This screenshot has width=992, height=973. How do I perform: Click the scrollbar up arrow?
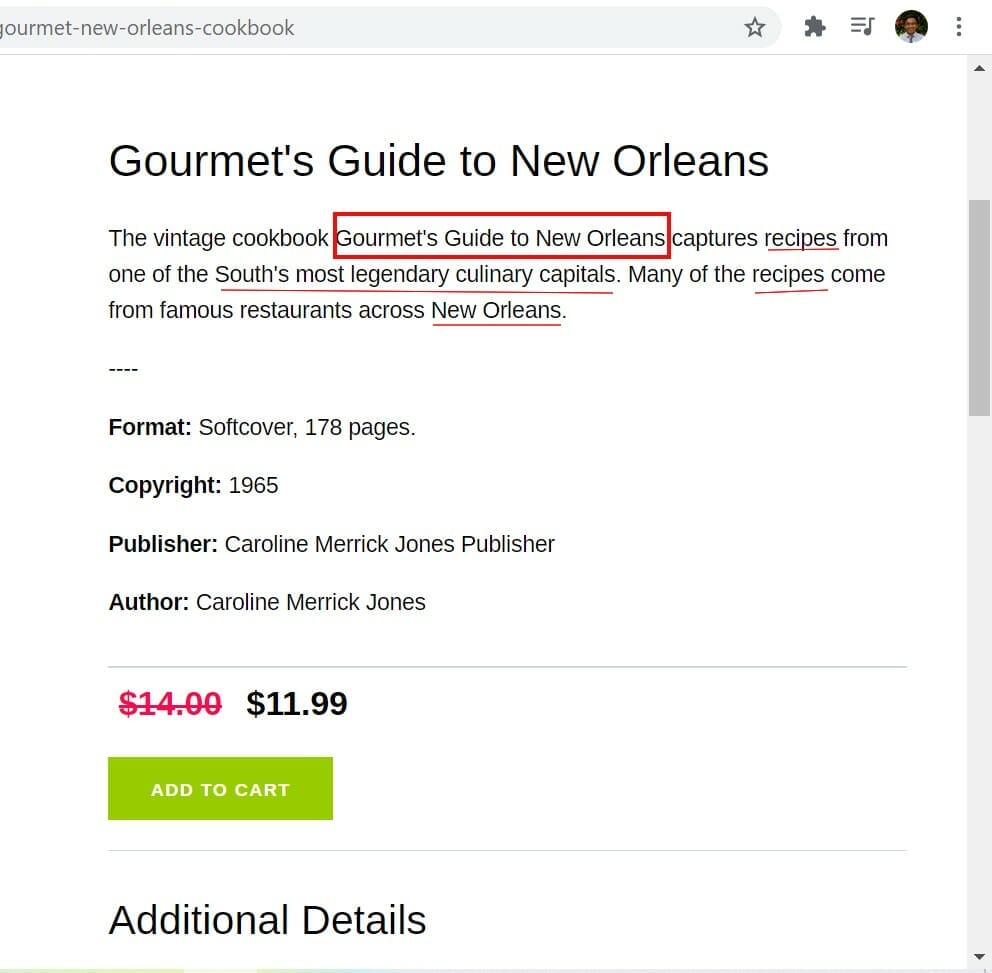click(x=978, y=68)
